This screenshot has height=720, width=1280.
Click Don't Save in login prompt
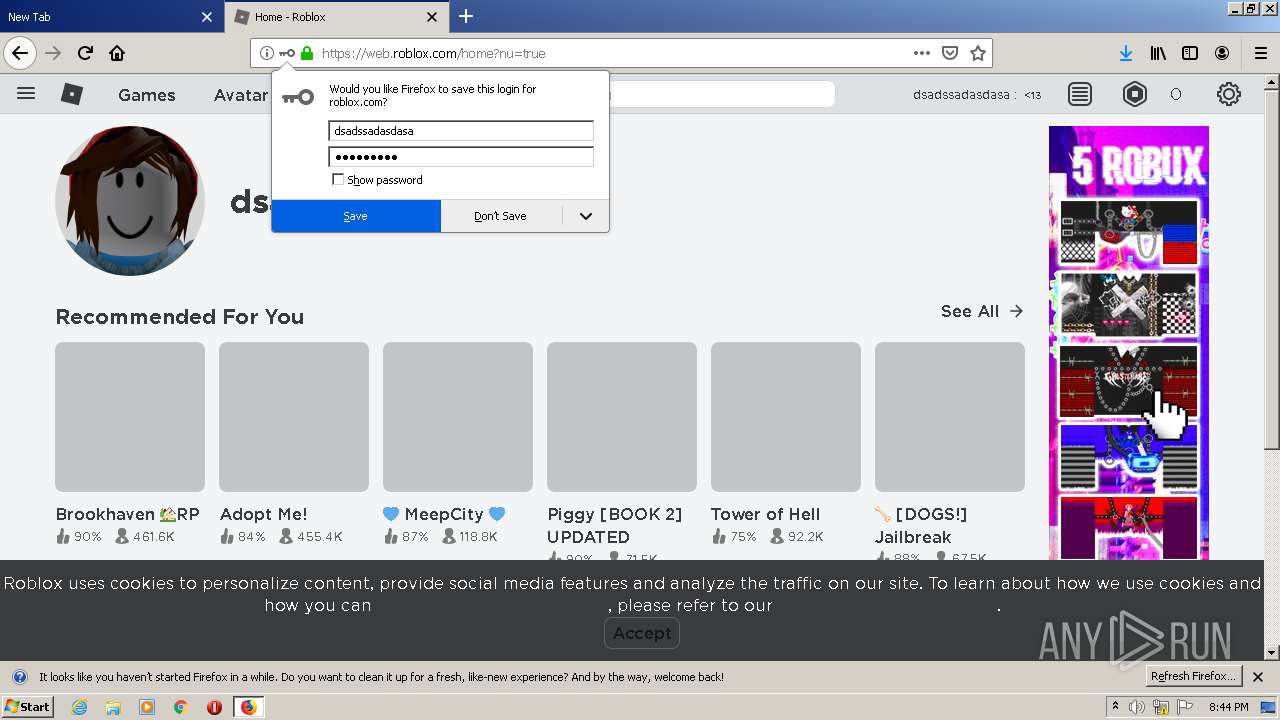[501, 216]
